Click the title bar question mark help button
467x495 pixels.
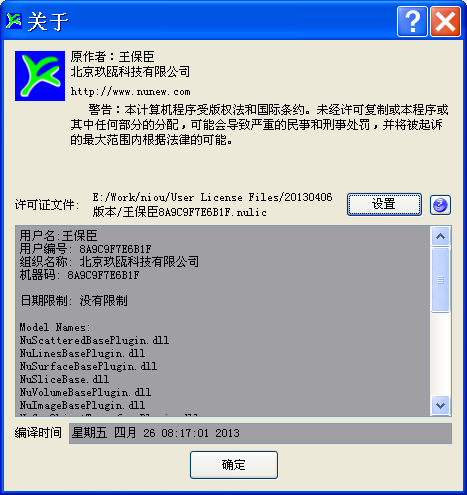[x=412, y=22]
